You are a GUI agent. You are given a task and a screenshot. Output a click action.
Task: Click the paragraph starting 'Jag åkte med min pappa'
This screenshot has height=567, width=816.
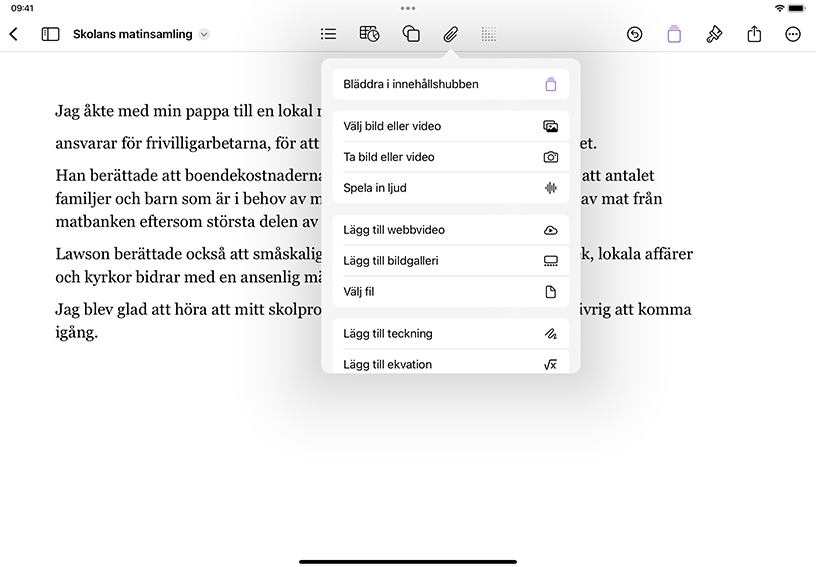click(188, 111)
